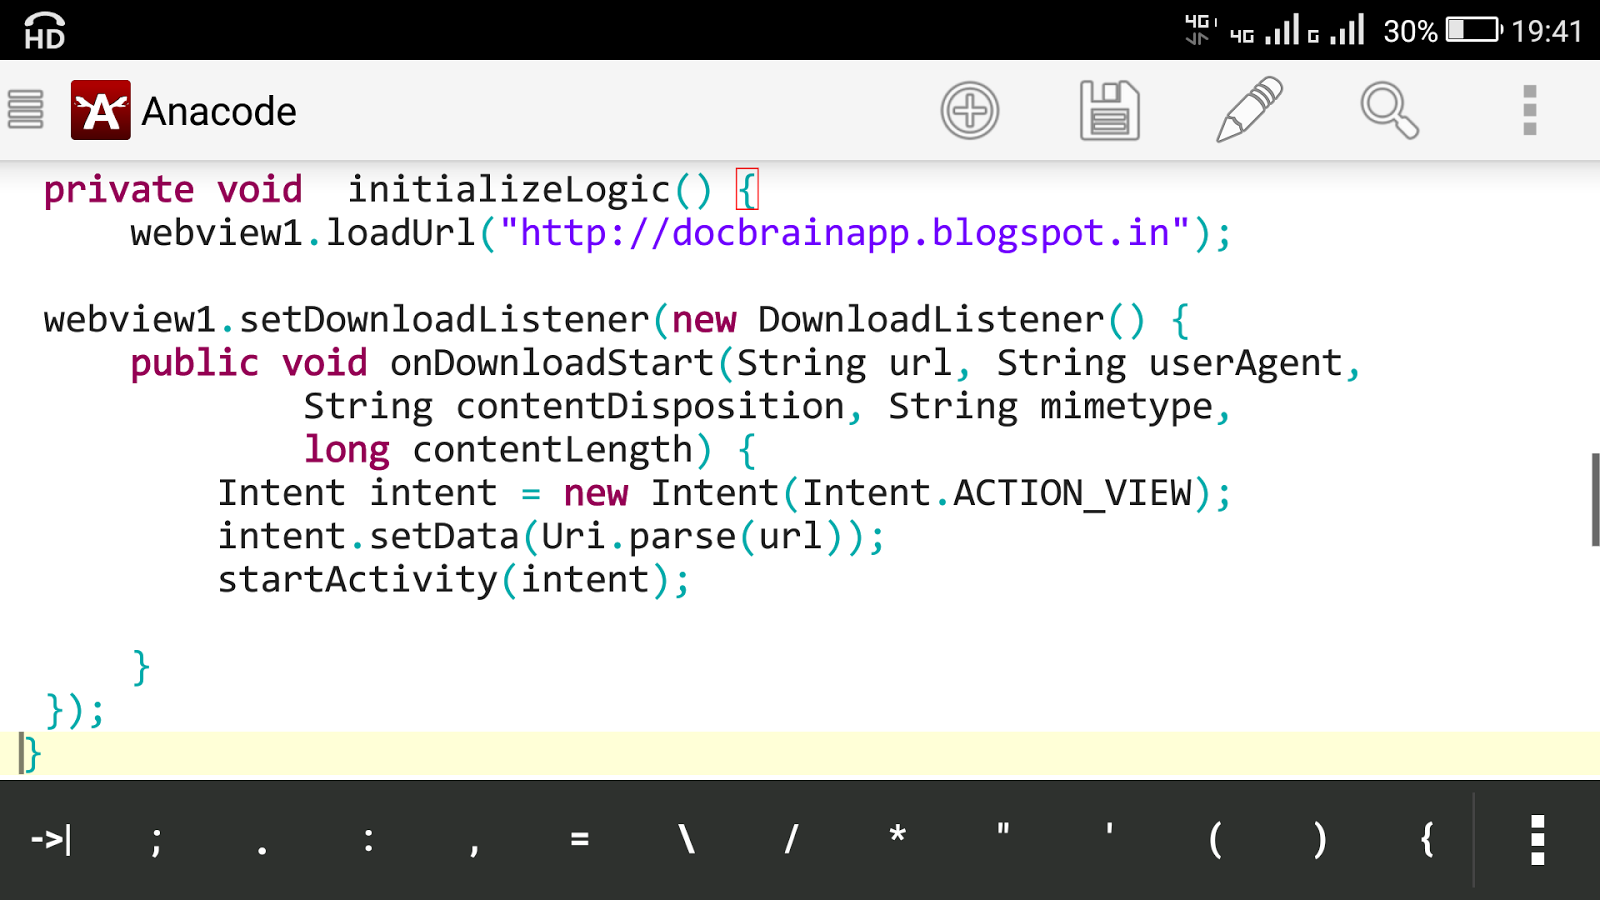Insert an opening parenthesis symbol key
The width and height of the screenshot is (1600, 900).
(1216, 840)
